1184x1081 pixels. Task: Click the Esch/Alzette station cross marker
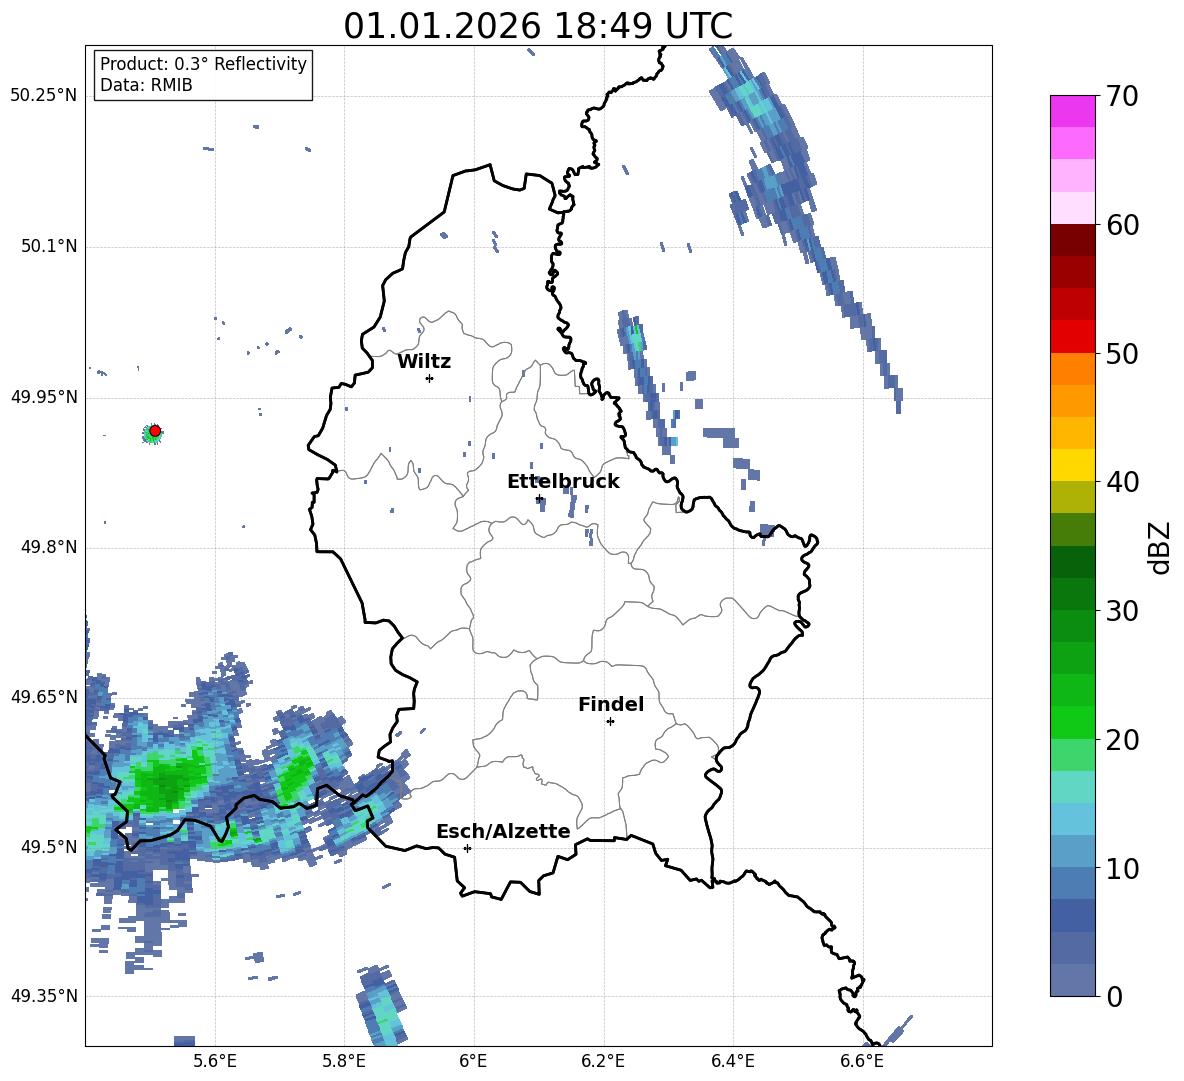(467, 848)
